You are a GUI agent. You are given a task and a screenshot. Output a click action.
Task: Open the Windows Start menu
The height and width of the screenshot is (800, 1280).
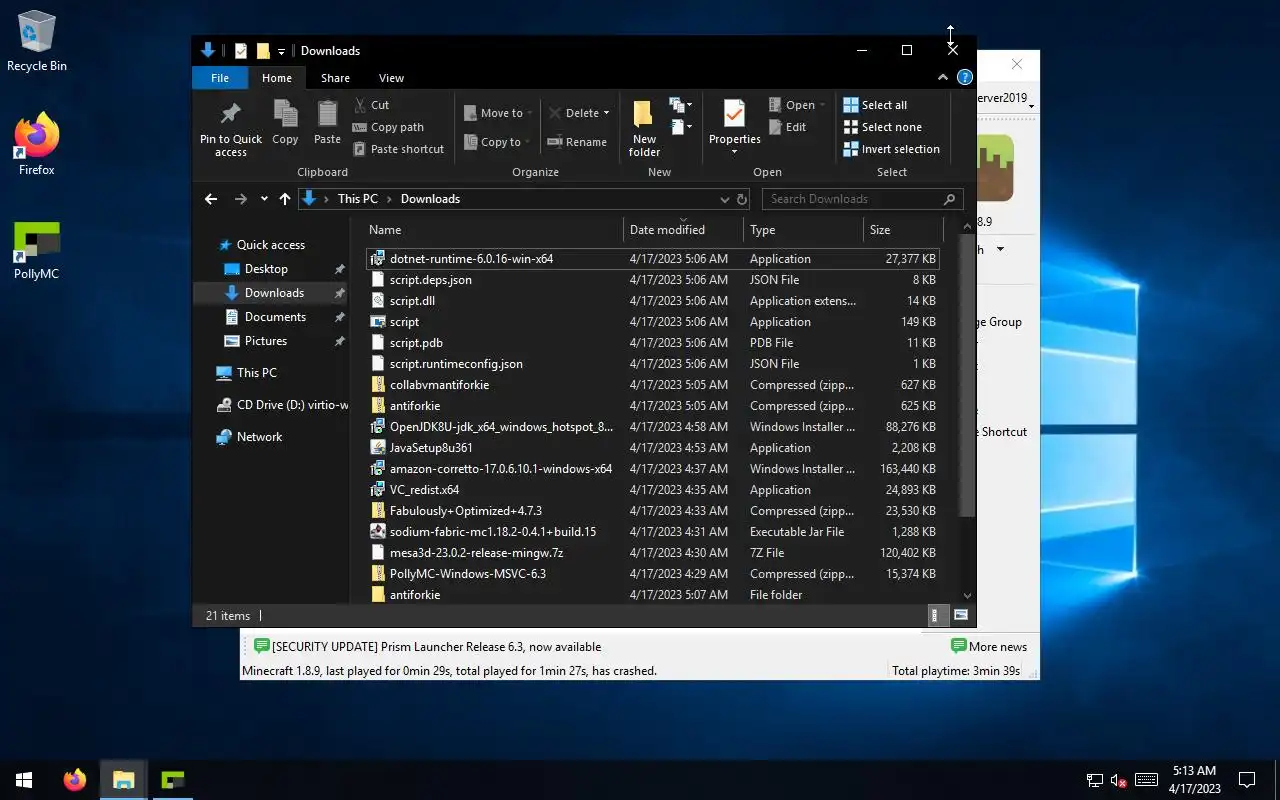pyautogui.click(x=24, y=780)
